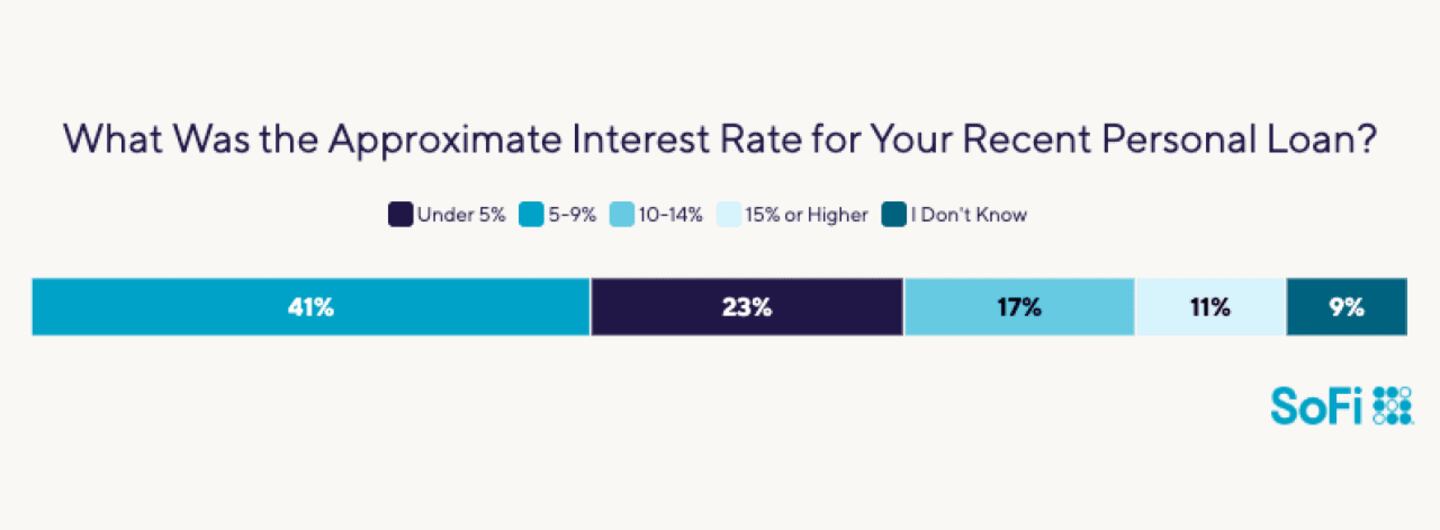Click the SoFi wordmark text
The width and height of the screenshot is (1440, 530).
pos(1318,404)
